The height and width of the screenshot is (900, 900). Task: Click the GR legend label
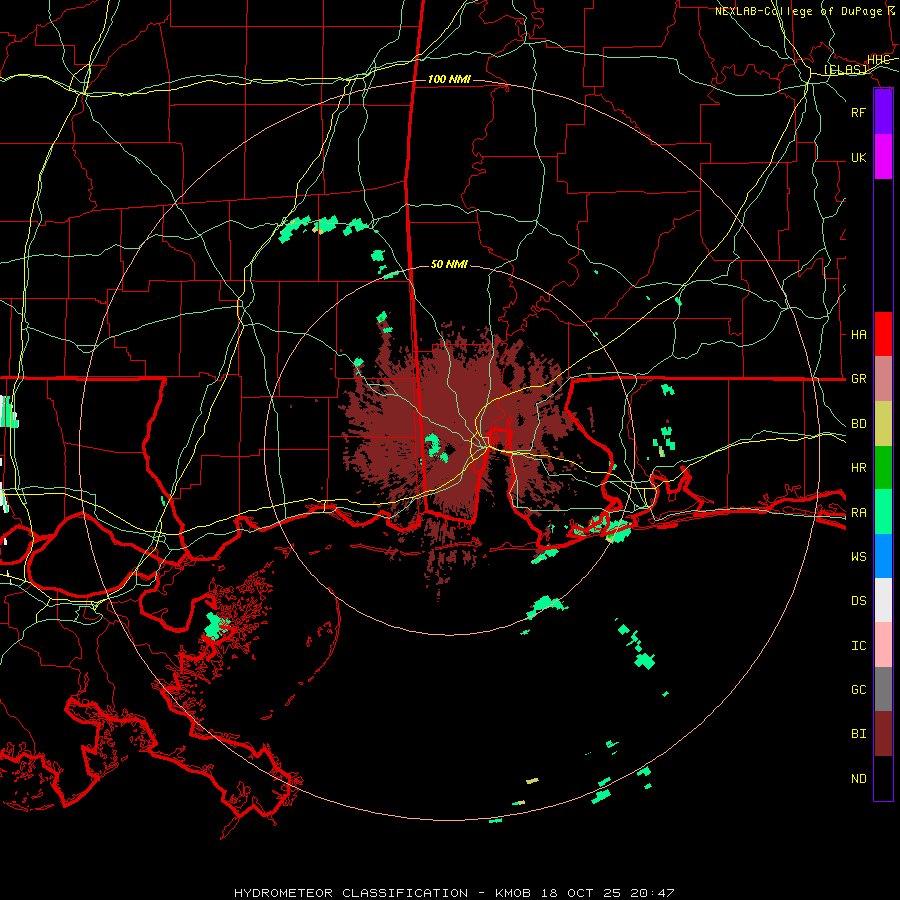click(859, 379)
